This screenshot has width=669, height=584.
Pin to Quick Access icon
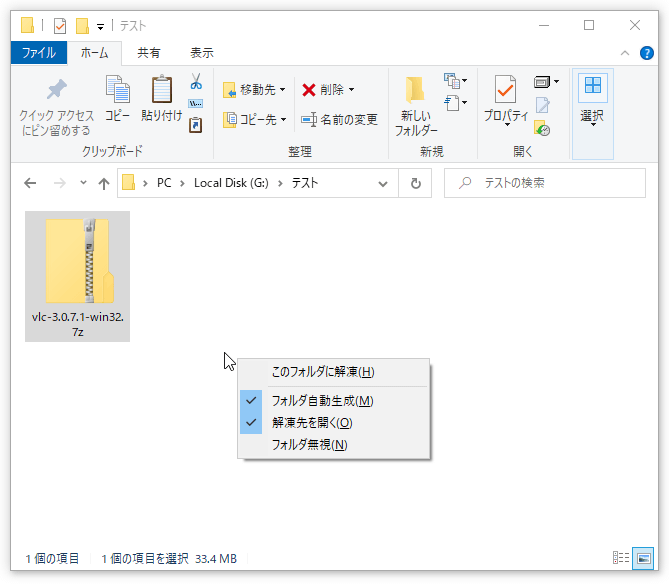click(56, 89)
